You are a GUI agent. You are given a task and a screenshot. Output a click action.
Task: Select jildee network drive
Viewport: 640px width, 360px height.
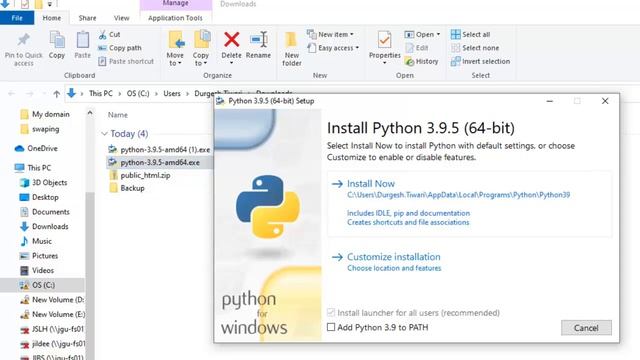(x=52, y=344)
